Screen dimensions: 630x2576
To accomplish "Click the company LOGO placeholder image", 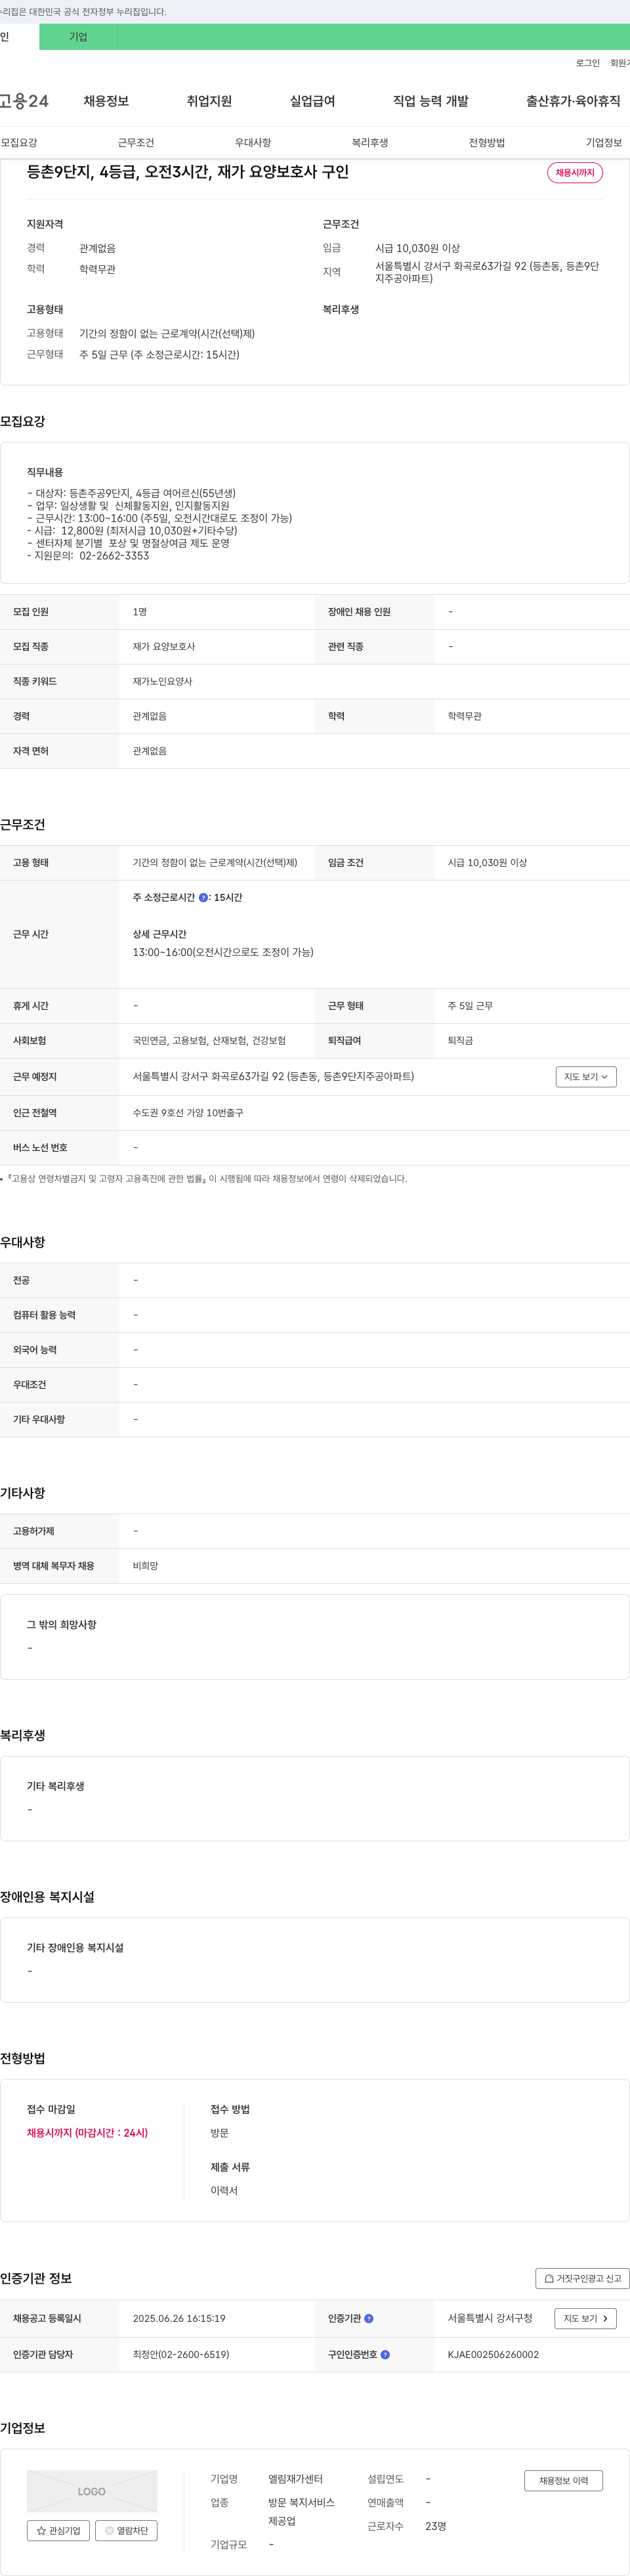I will tap(92, 2491).
